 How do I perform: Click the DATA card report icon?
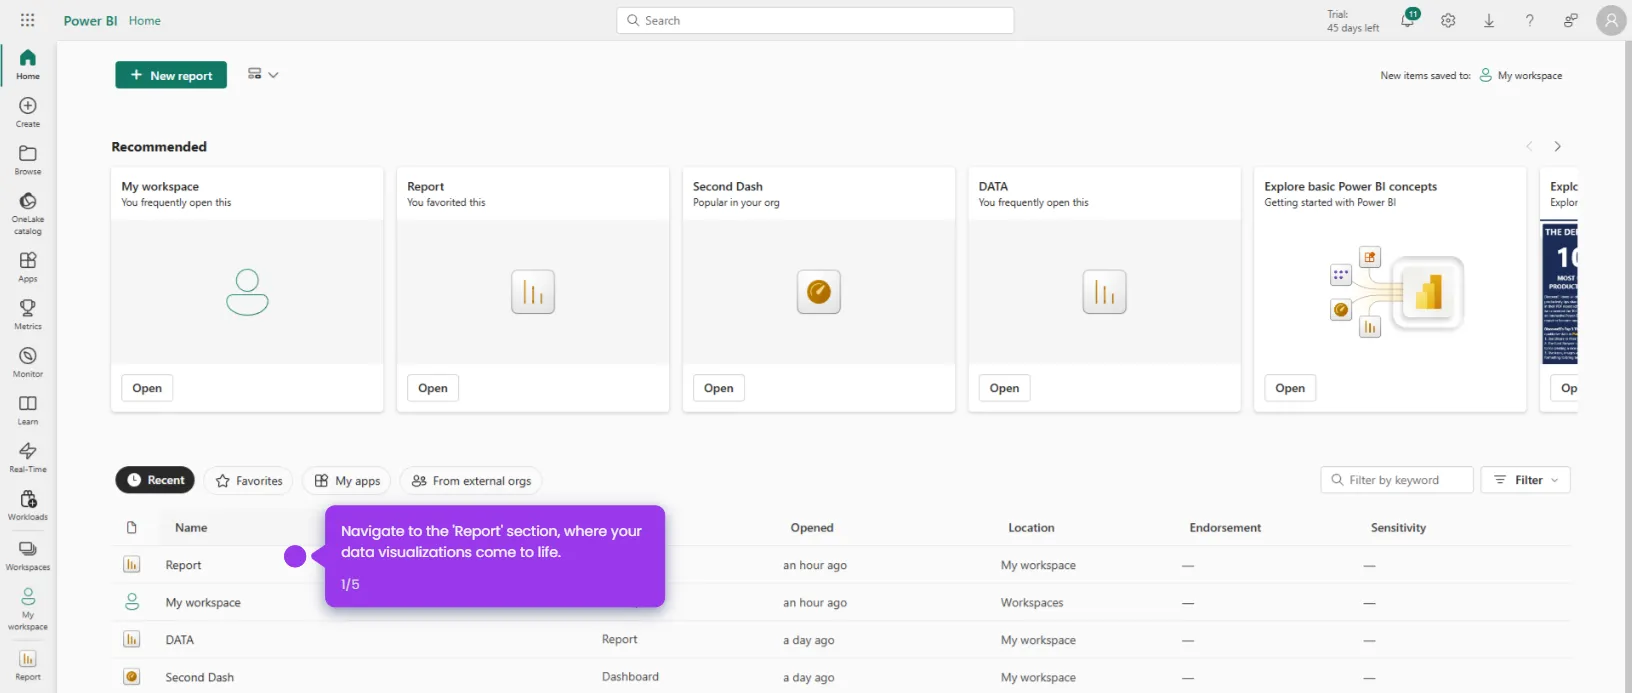coord(1105,292)
